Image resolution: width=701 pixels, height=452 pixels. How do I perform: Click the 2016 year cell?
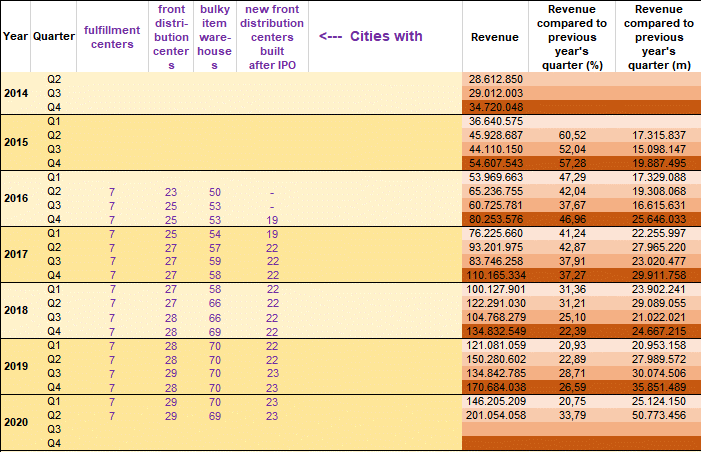pos(16,198)
